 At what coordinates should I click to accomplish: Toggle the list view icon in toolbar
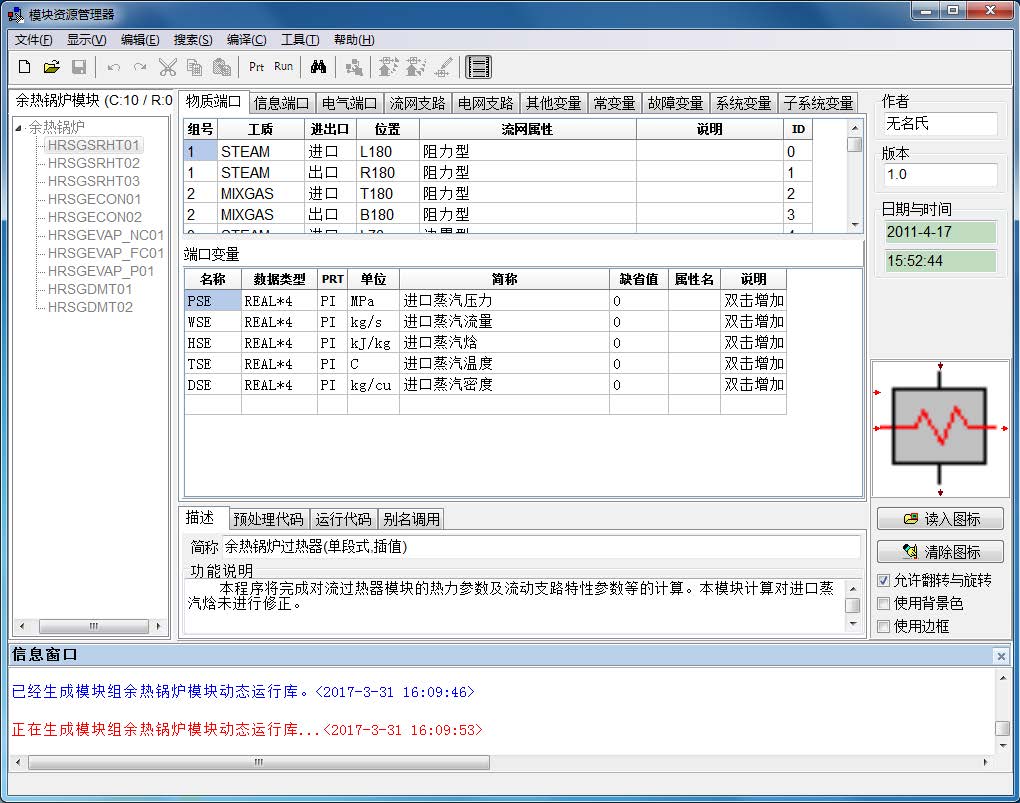pos(479,67)
